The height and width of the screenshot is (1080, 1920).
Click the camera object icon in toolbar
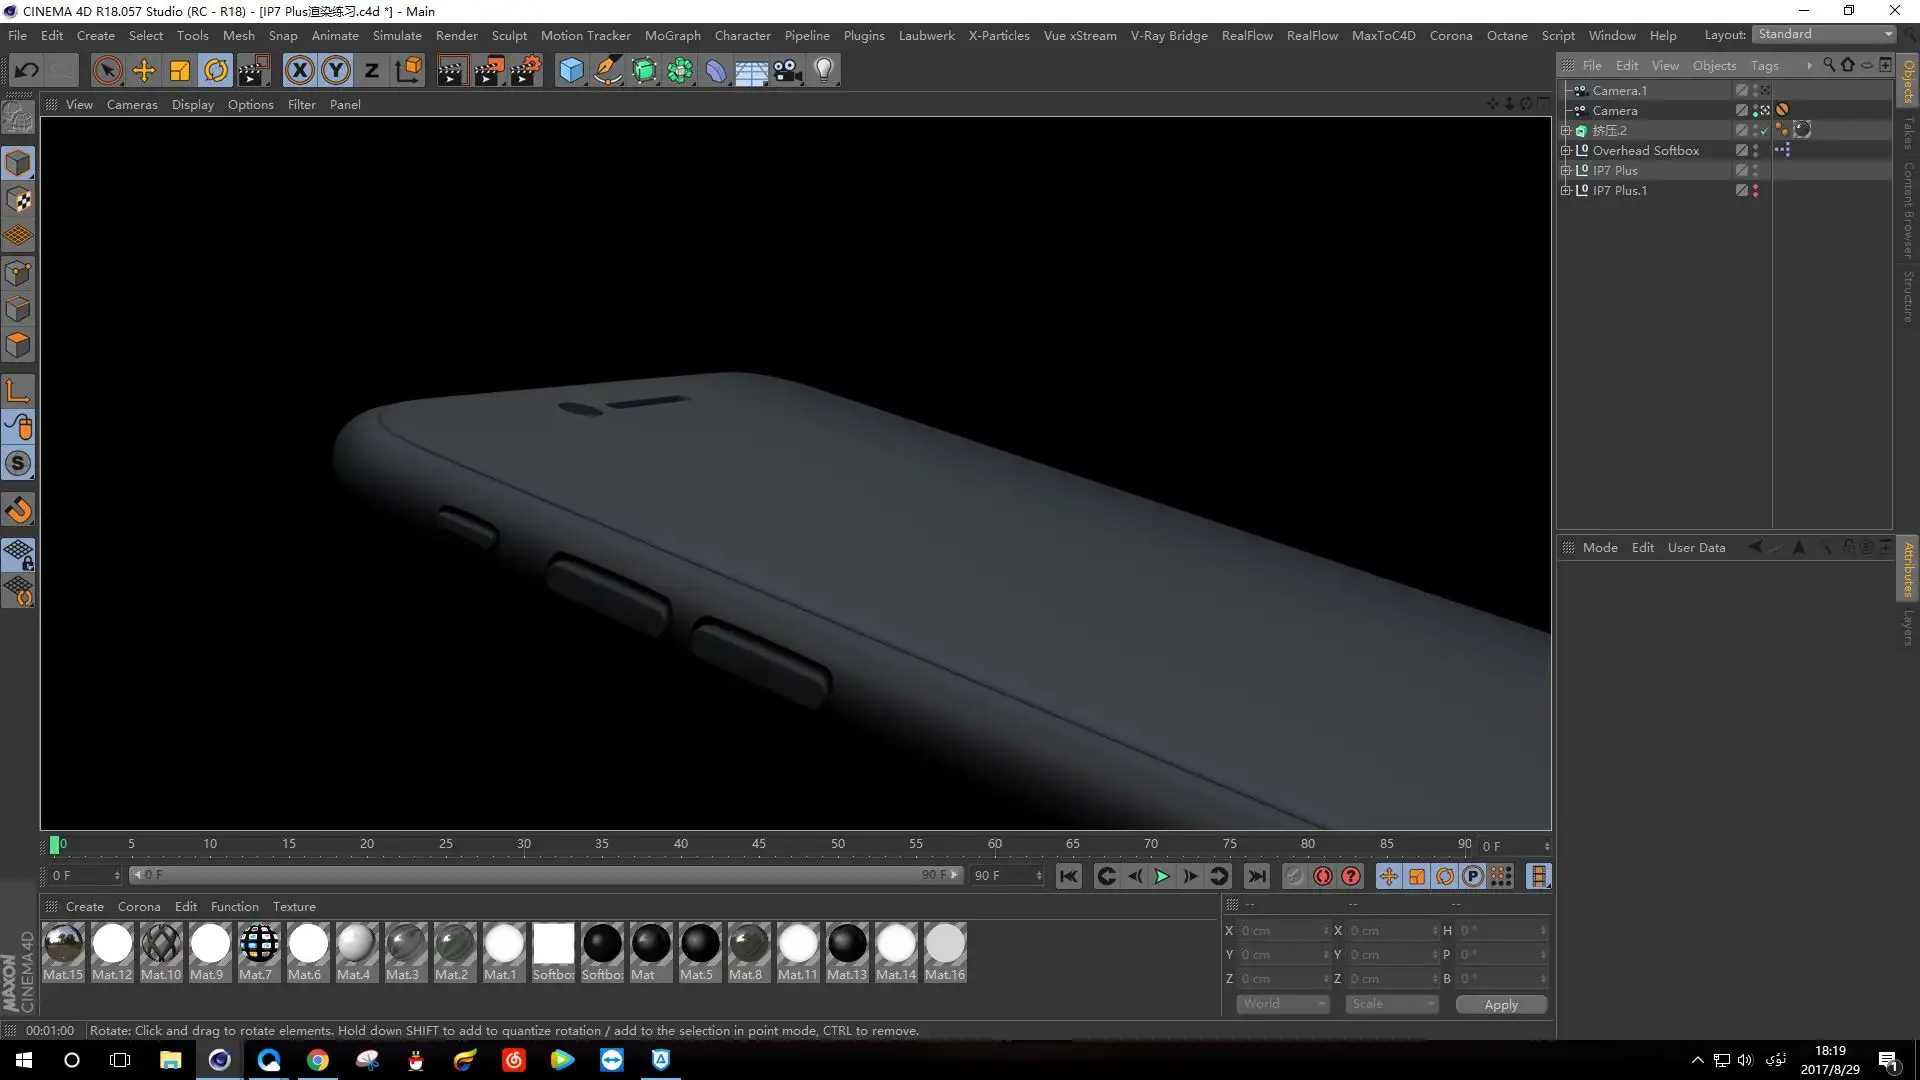(787, 70)
